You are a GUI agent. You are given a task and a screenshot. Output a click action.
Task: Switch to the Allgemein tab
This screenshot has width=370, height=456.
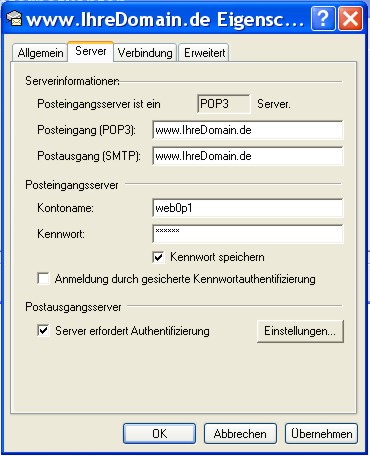click(x=40, y=53)
